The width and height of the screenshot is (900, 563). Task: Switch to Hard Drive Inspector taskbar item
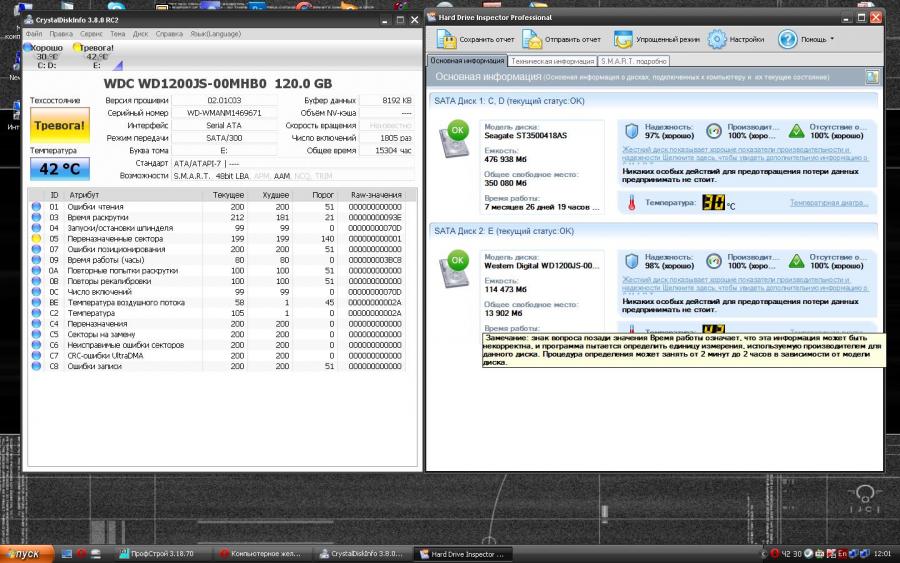tap(463, 554)
